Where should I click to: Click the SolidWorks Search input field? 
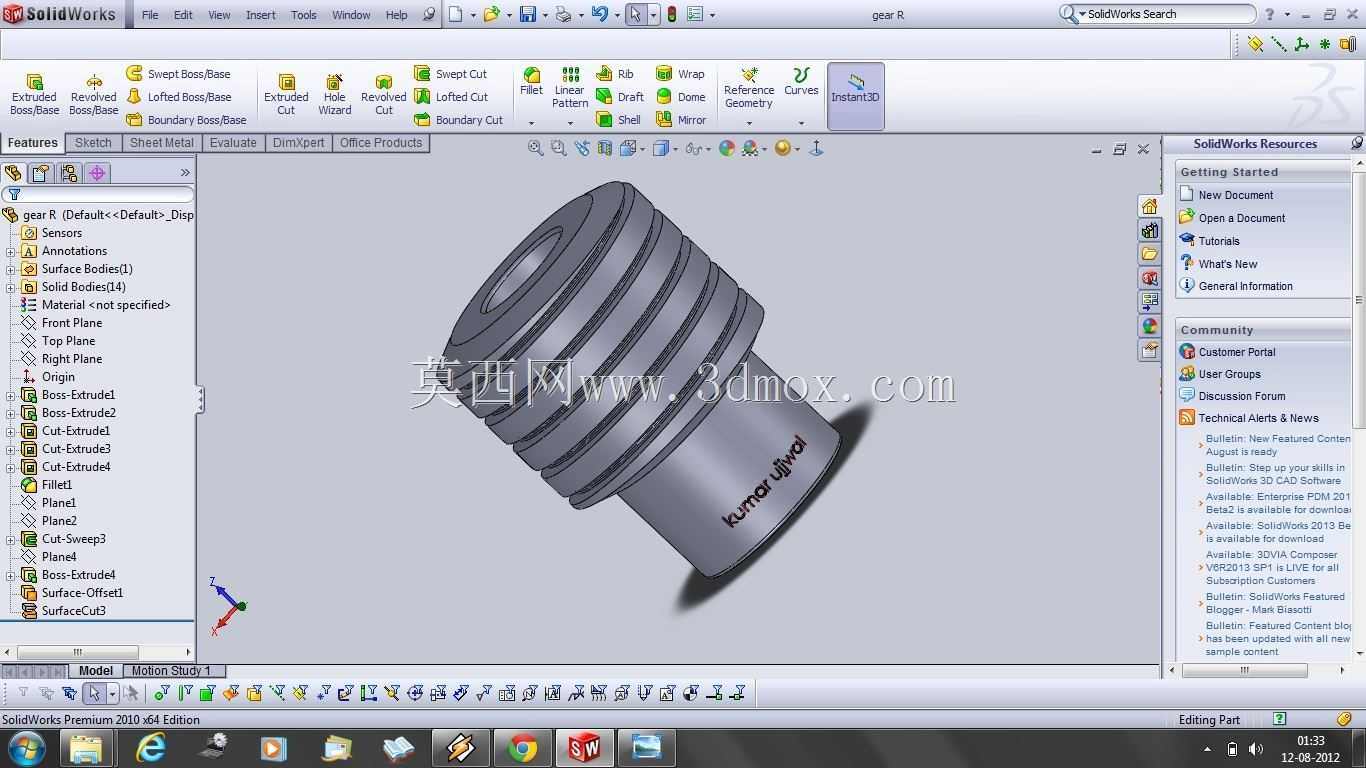click(1167, 14)
